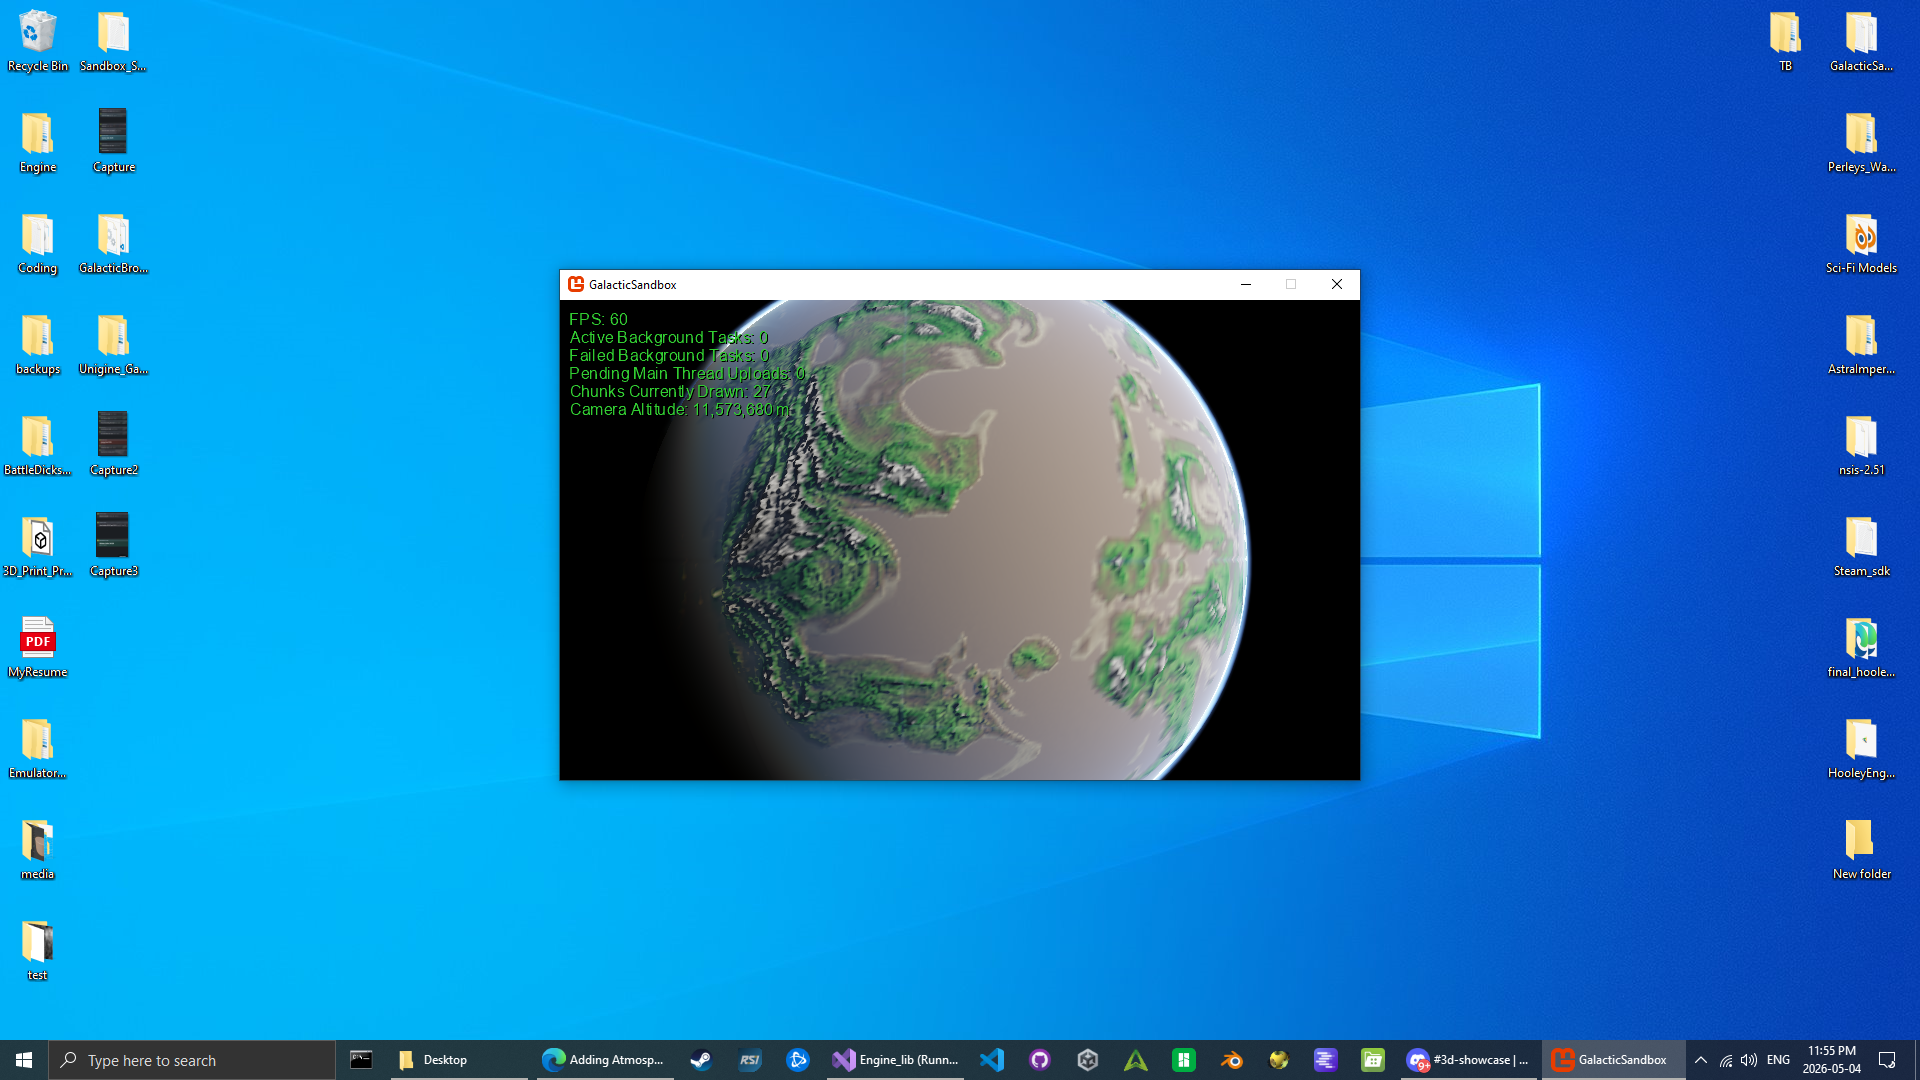This screenshot has height=1080, width=1920.
Task: Switch to Visual Studio Engine_lib window
Action: [896, 1060]
